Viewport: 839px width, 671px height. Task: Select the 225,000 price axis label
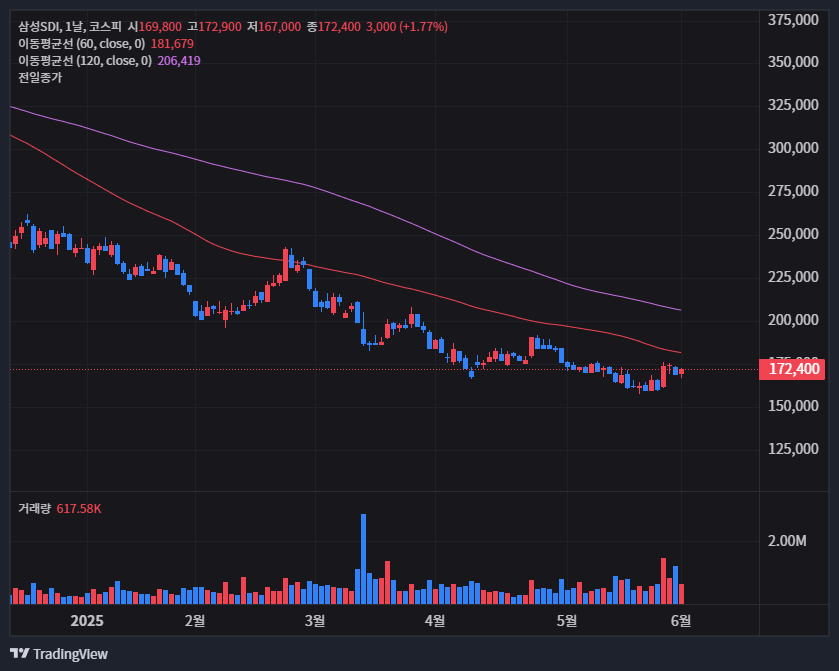[793, 277]
